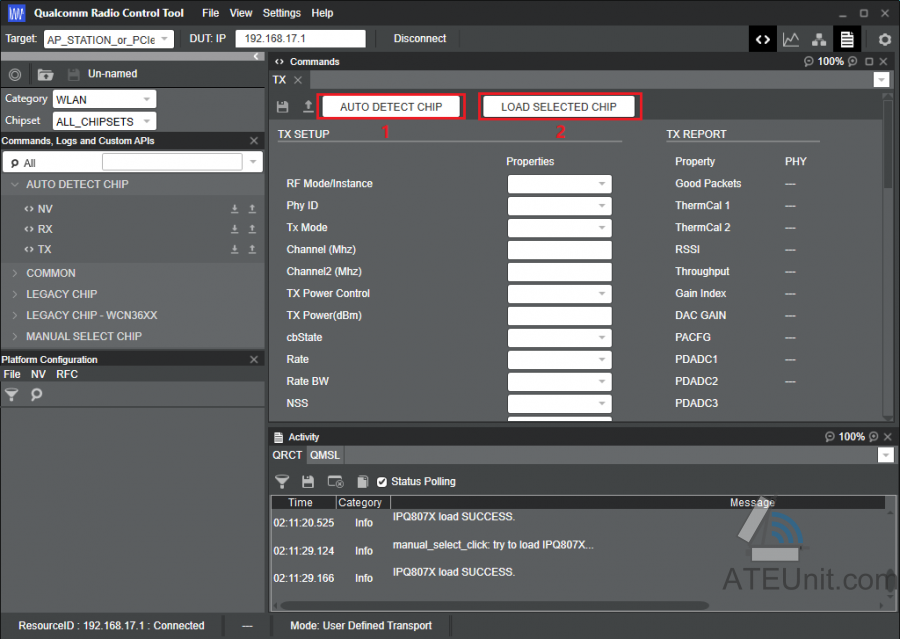Click download icon on the TX tree row

[235, 249]
